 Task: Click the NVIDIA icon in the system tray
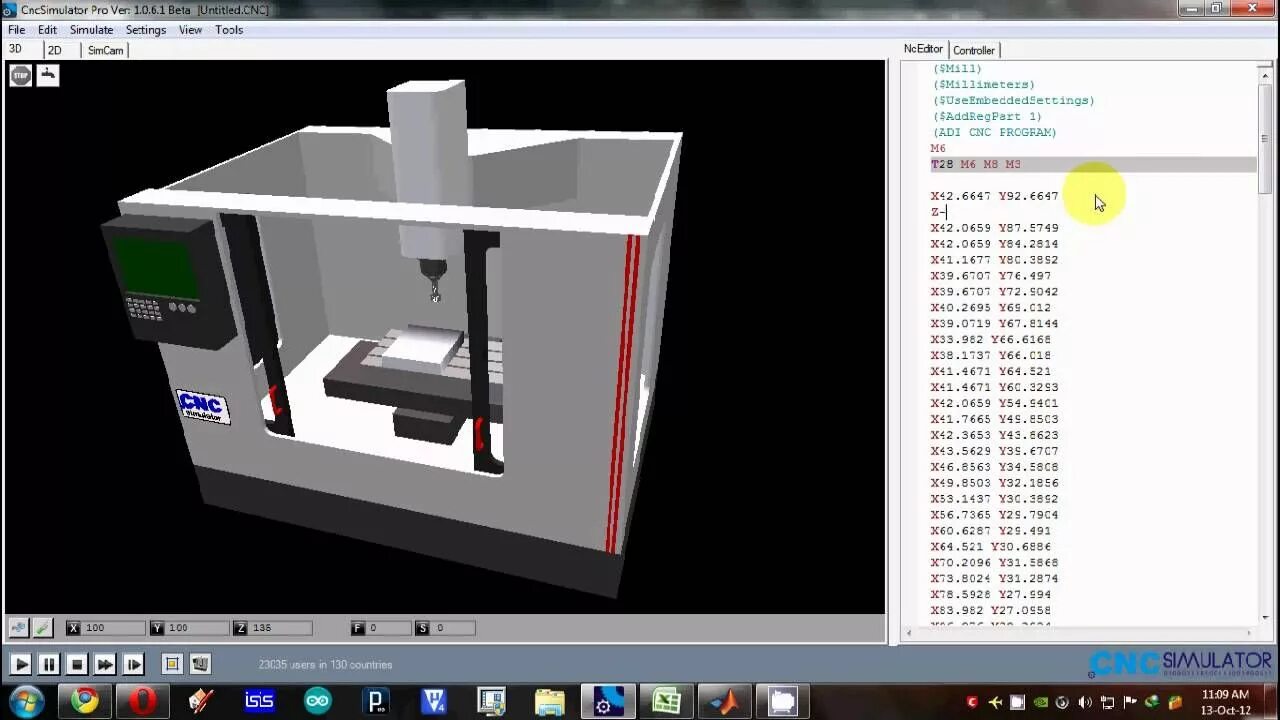(x=1042, y=702)
